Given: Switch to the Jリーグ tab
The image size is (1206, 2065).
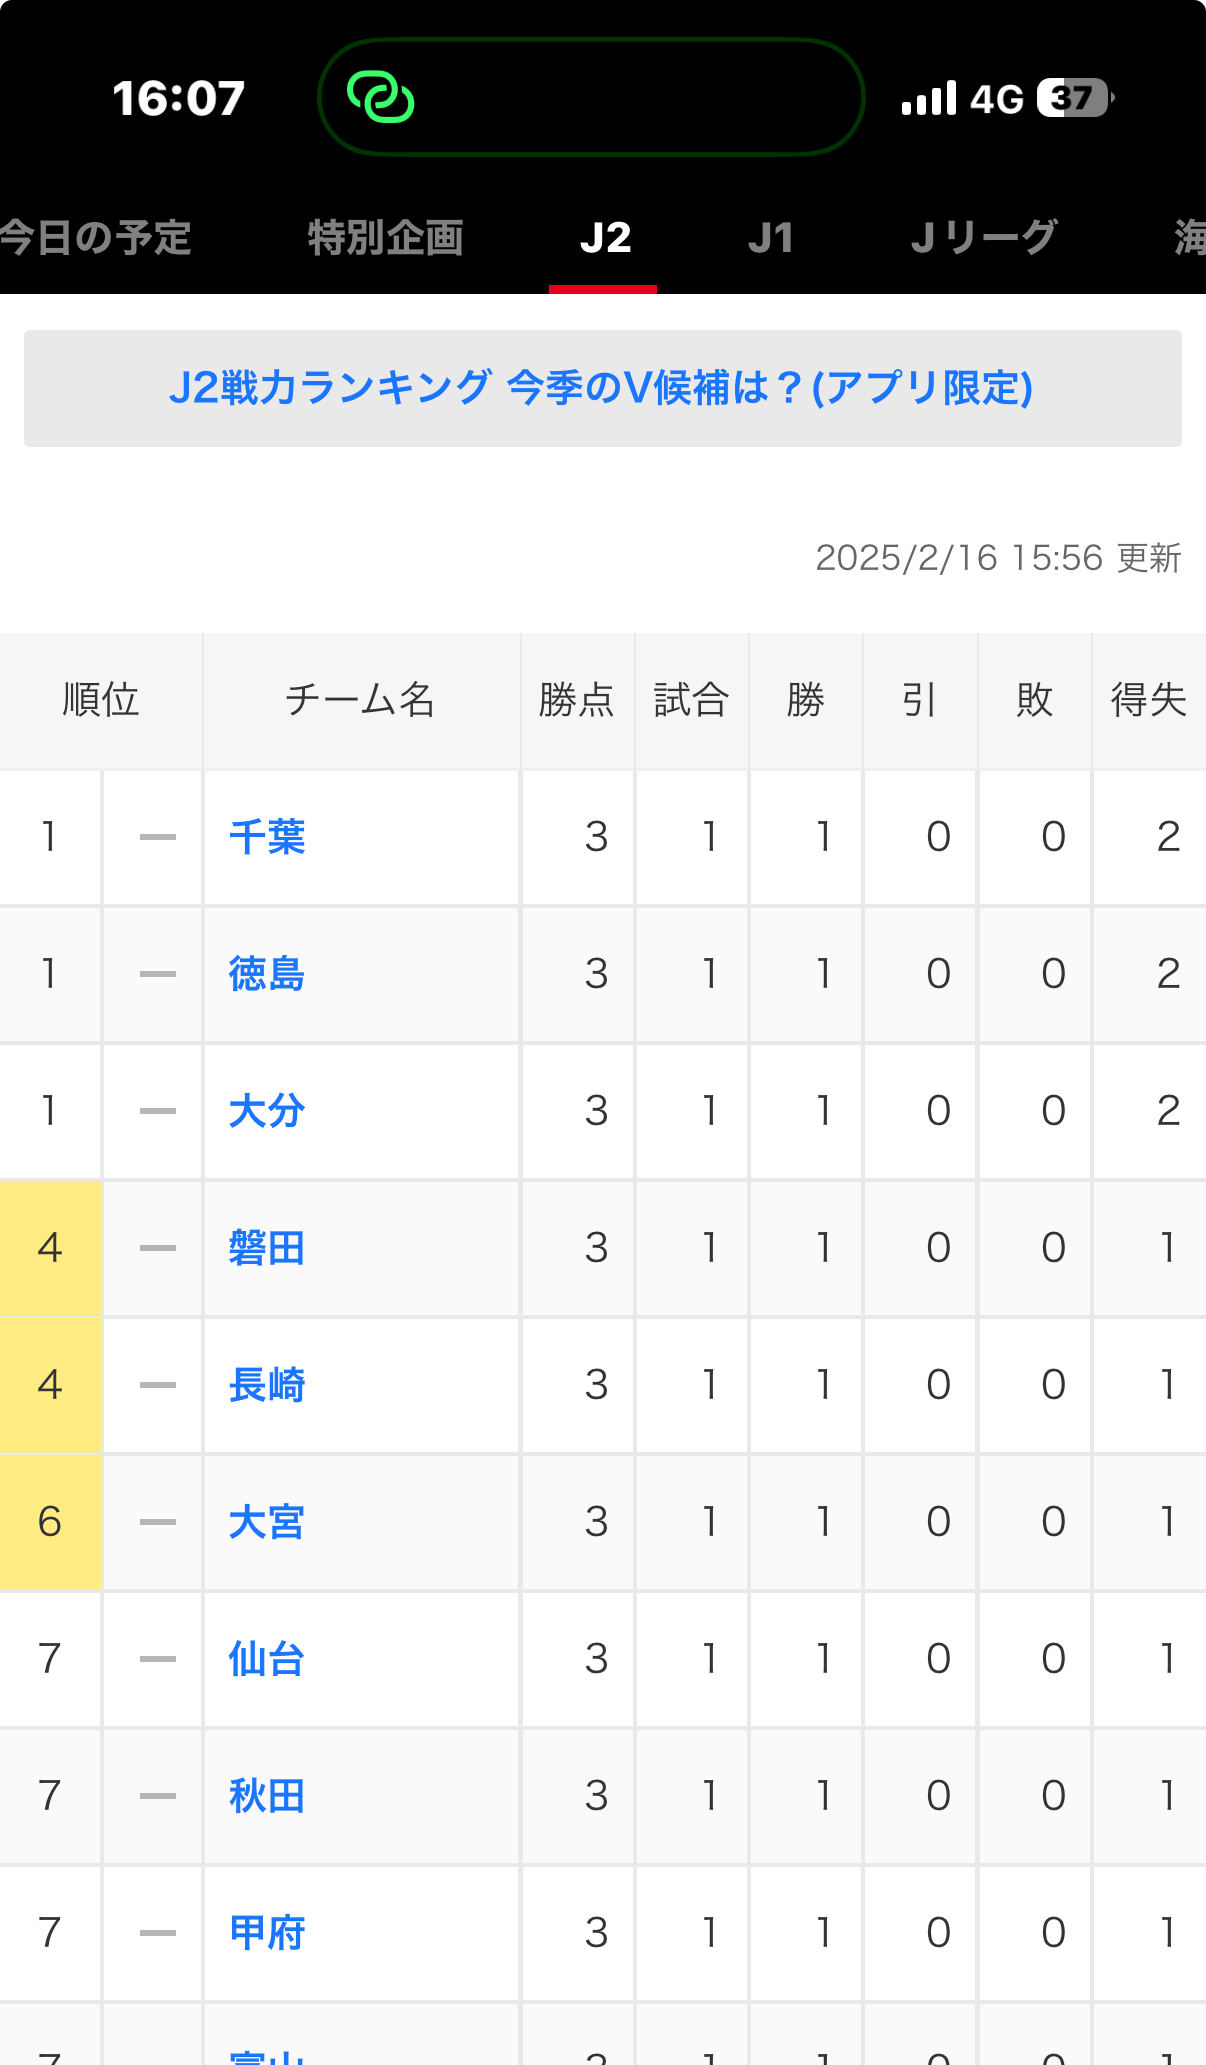Looking at the screenshot, I should coord(984,238).
